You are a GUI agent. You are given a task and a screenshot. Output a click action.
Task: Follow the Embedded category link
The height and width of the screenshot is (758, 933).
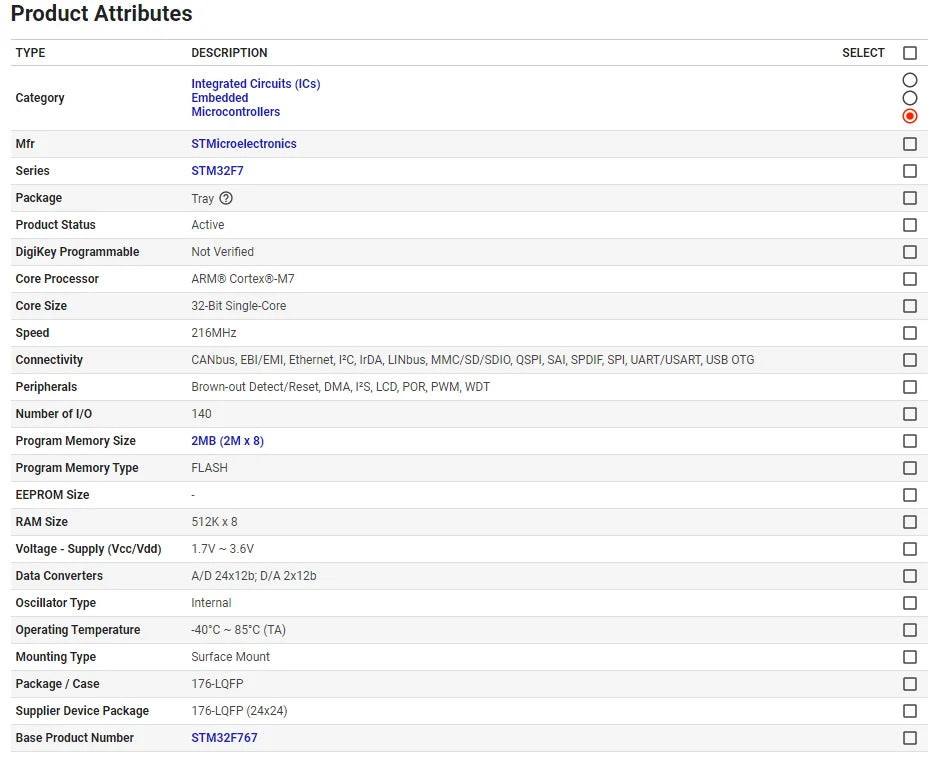pos(220,98)
